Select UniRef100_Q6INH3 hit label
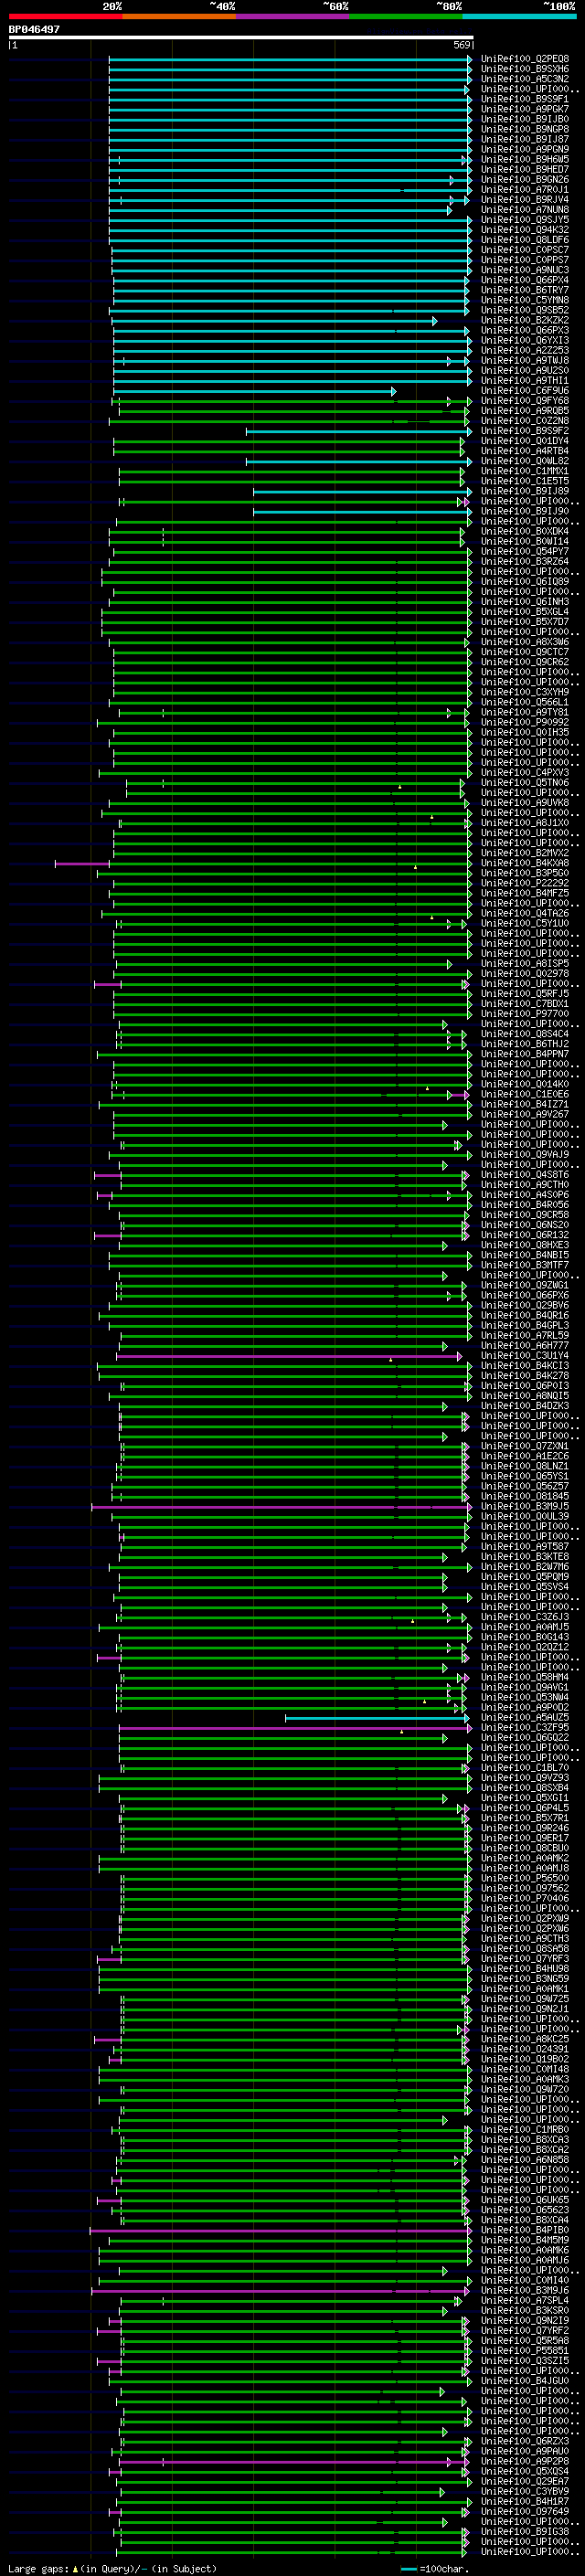The height and width of the screenshot is (2576, 585). pyautogui.click(x=525, y=602)
